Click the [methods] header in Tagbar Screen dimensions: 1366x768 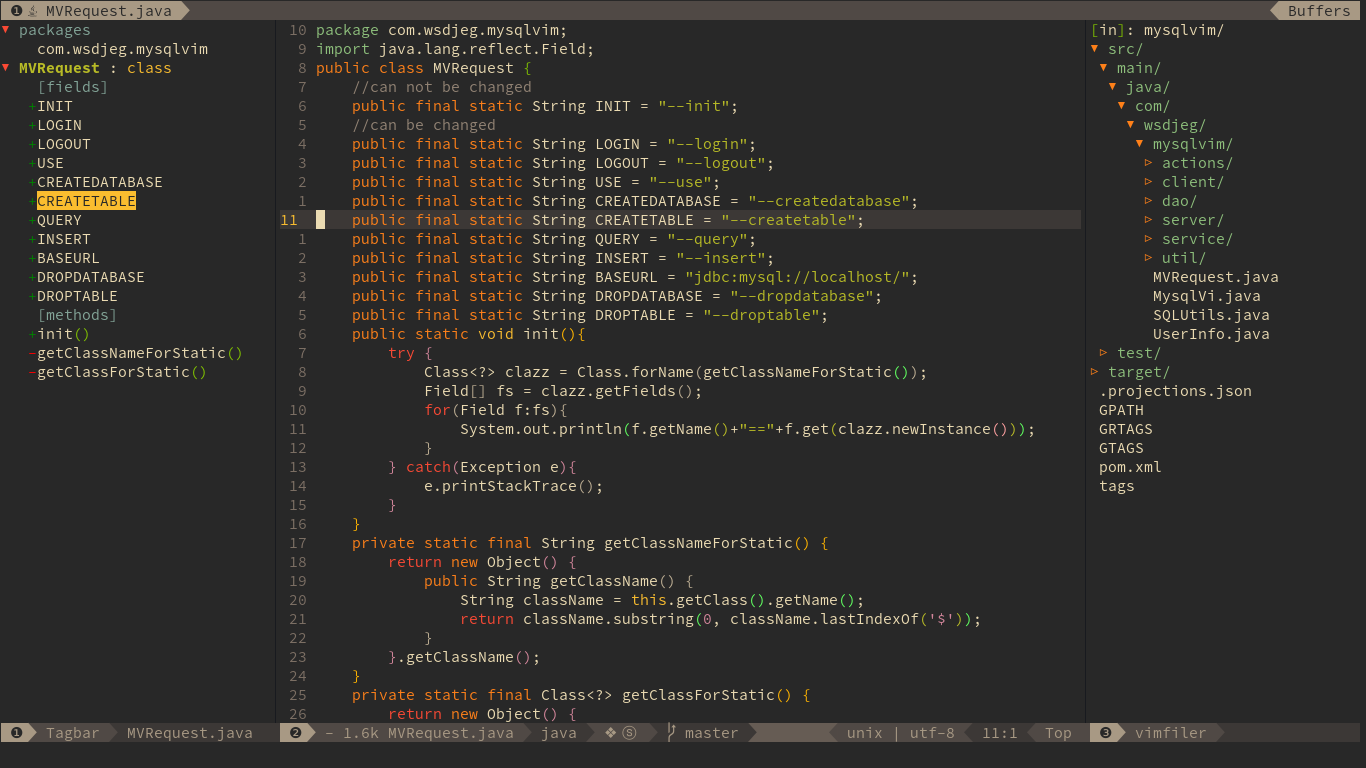pos(77,315)
